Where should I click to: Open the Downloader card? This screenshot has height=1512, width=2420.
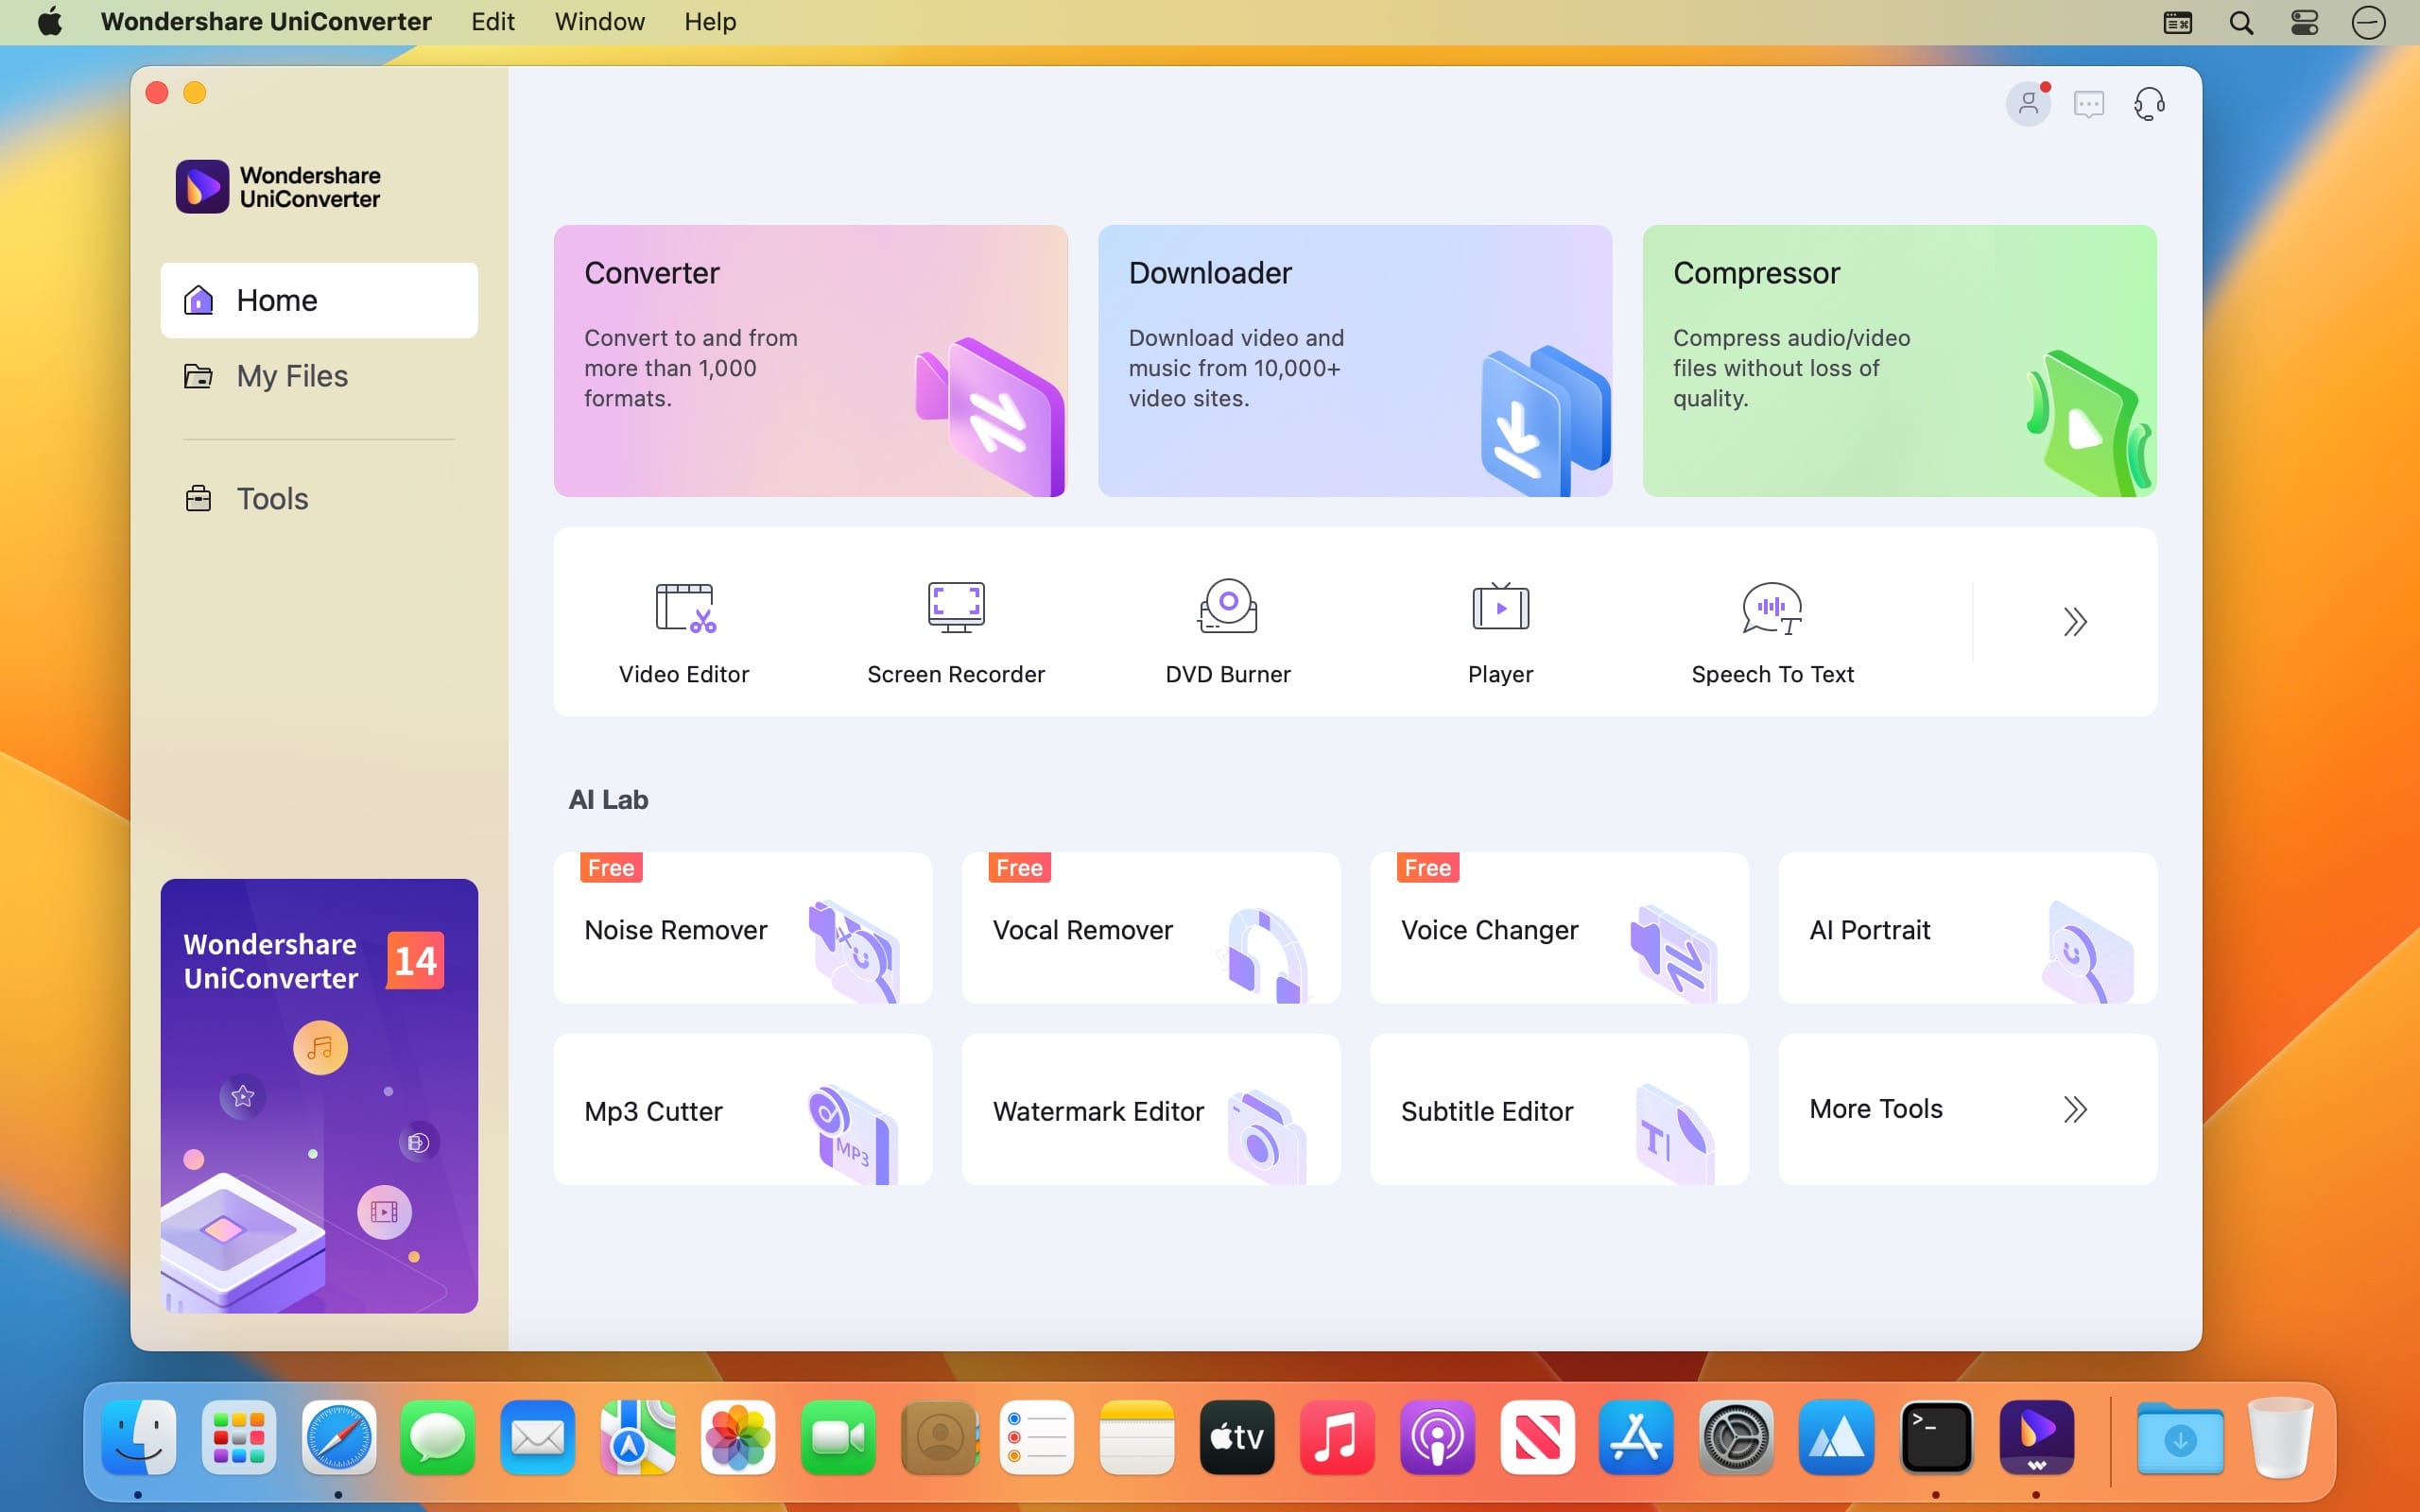click(x=1355, y=361)
